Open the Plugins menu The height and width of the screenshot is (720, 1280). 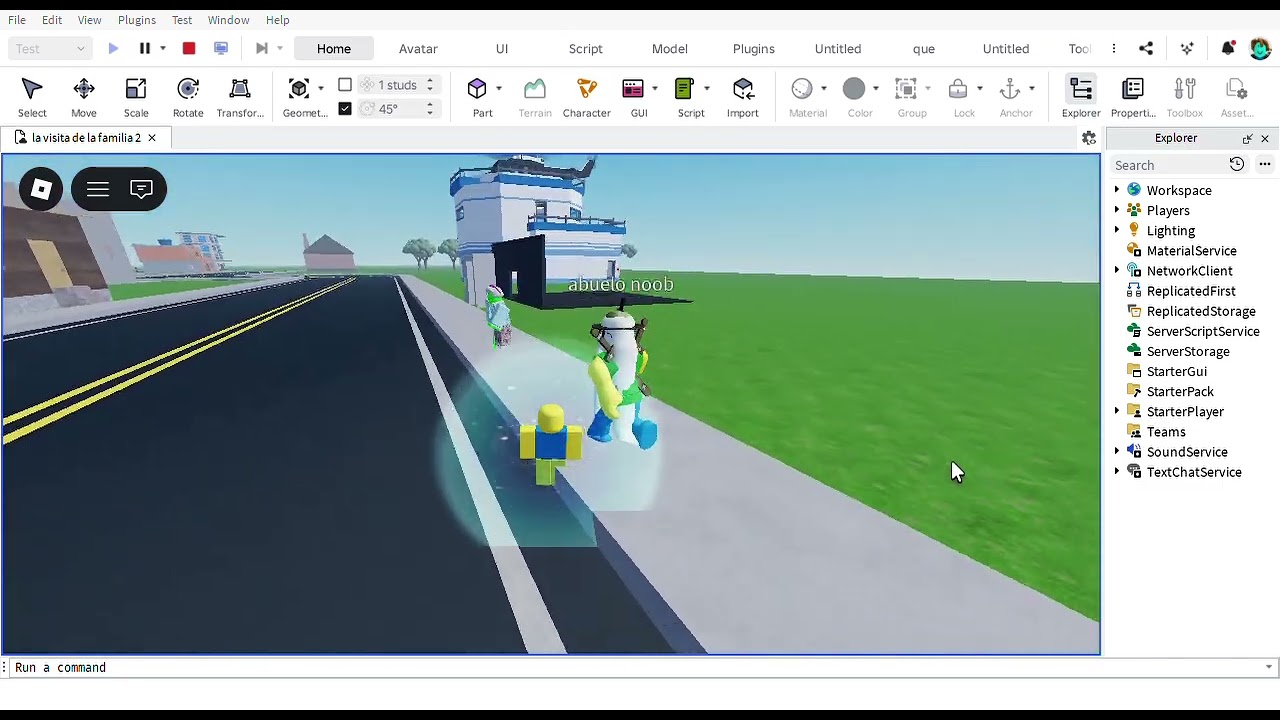pyautogui.click(x=137, y=20)
